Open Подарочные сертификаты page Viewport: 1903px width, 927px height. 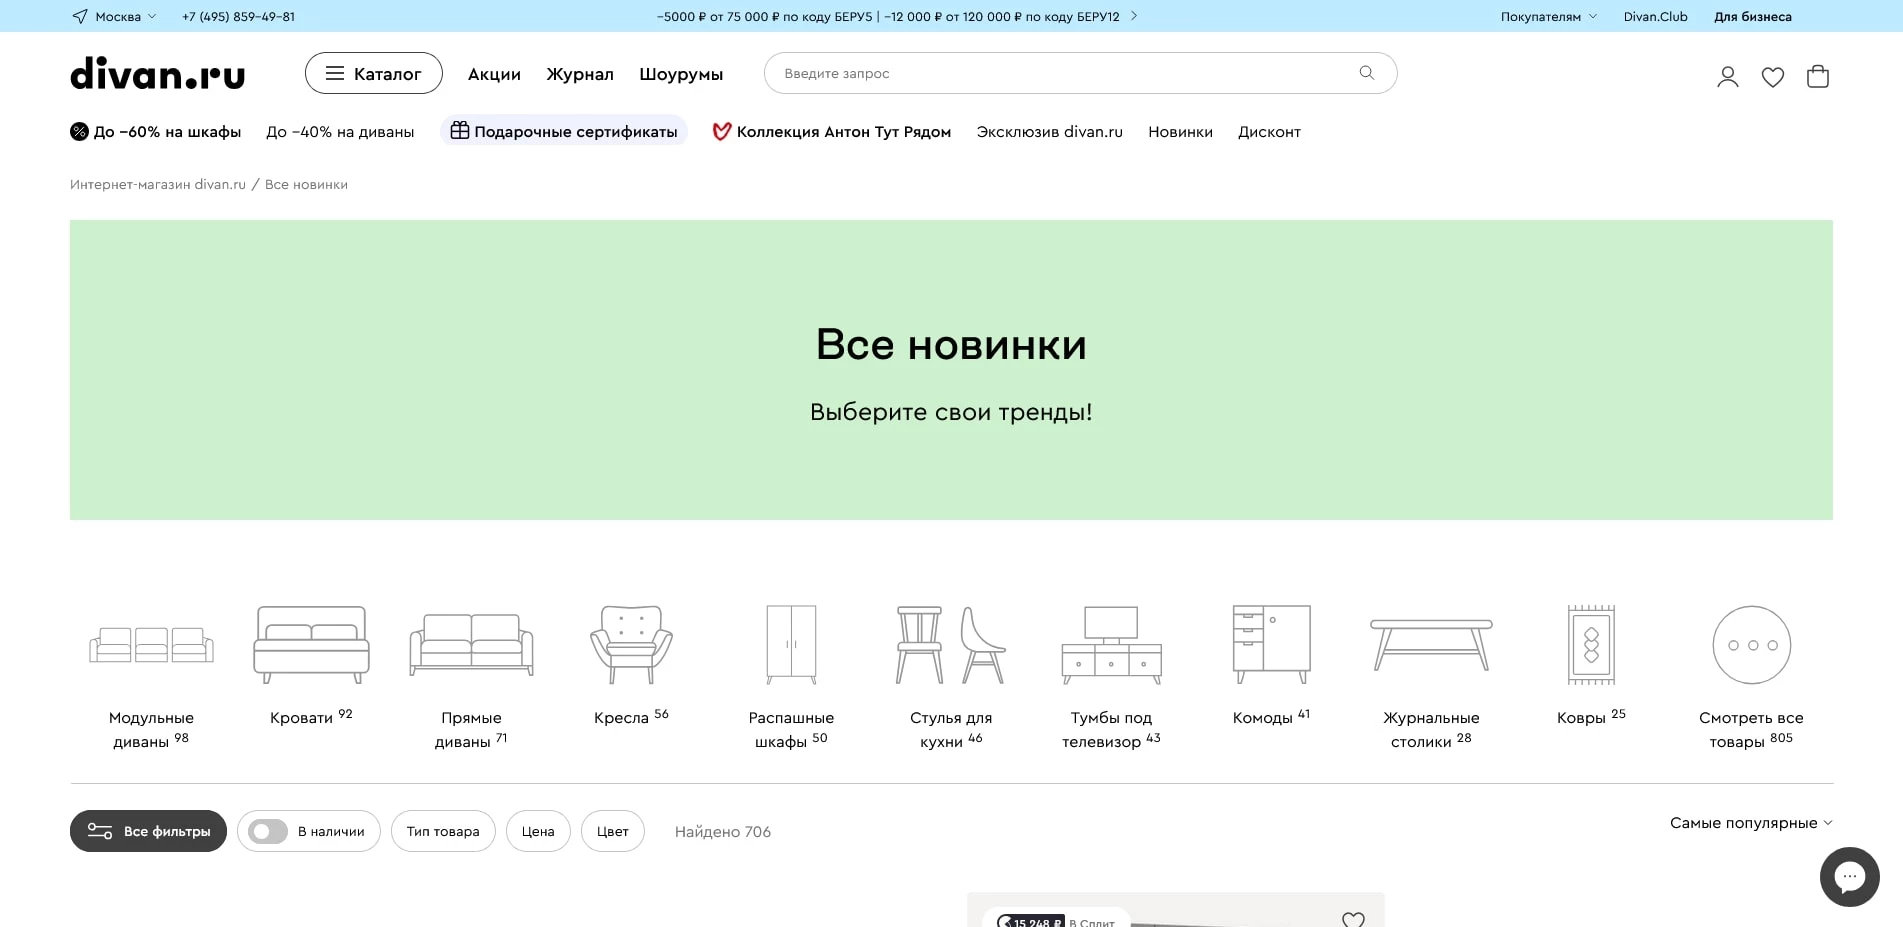tap(563, 131)
